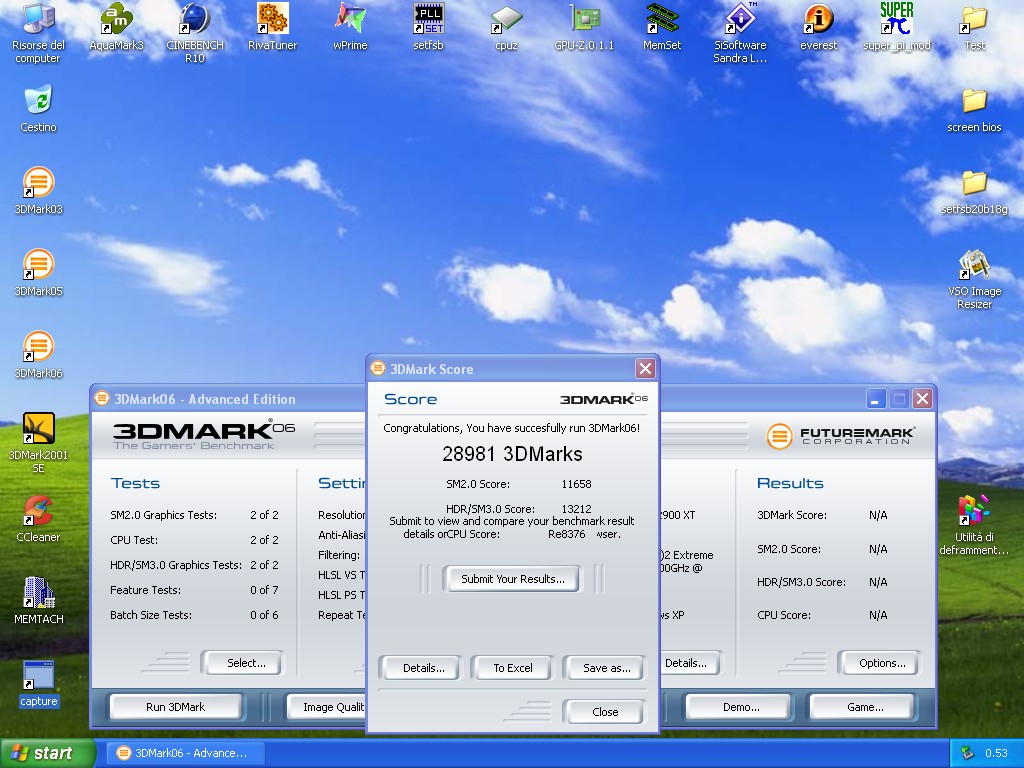The height and width of the screenshot is (768, 1024).
Task: Click the VSO Image Resizer icon
Action: (974, 280)
